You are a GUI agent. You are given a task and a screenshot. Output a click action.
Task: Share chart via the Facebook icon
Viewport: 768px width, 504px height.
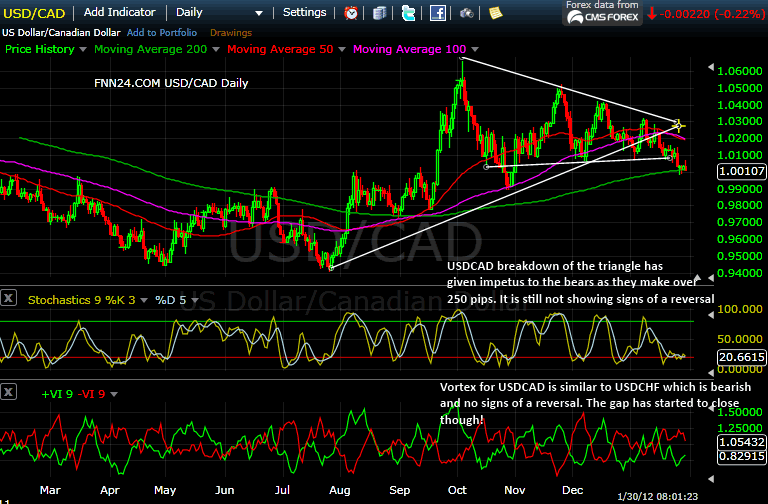(437, 13)
